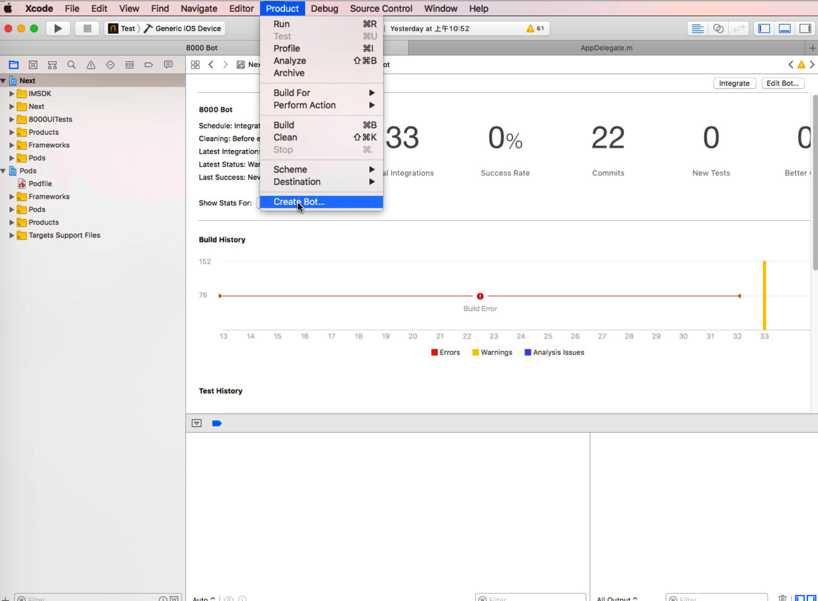
Task: Select the Standard editor icon
Action: (x=697, y=28)
